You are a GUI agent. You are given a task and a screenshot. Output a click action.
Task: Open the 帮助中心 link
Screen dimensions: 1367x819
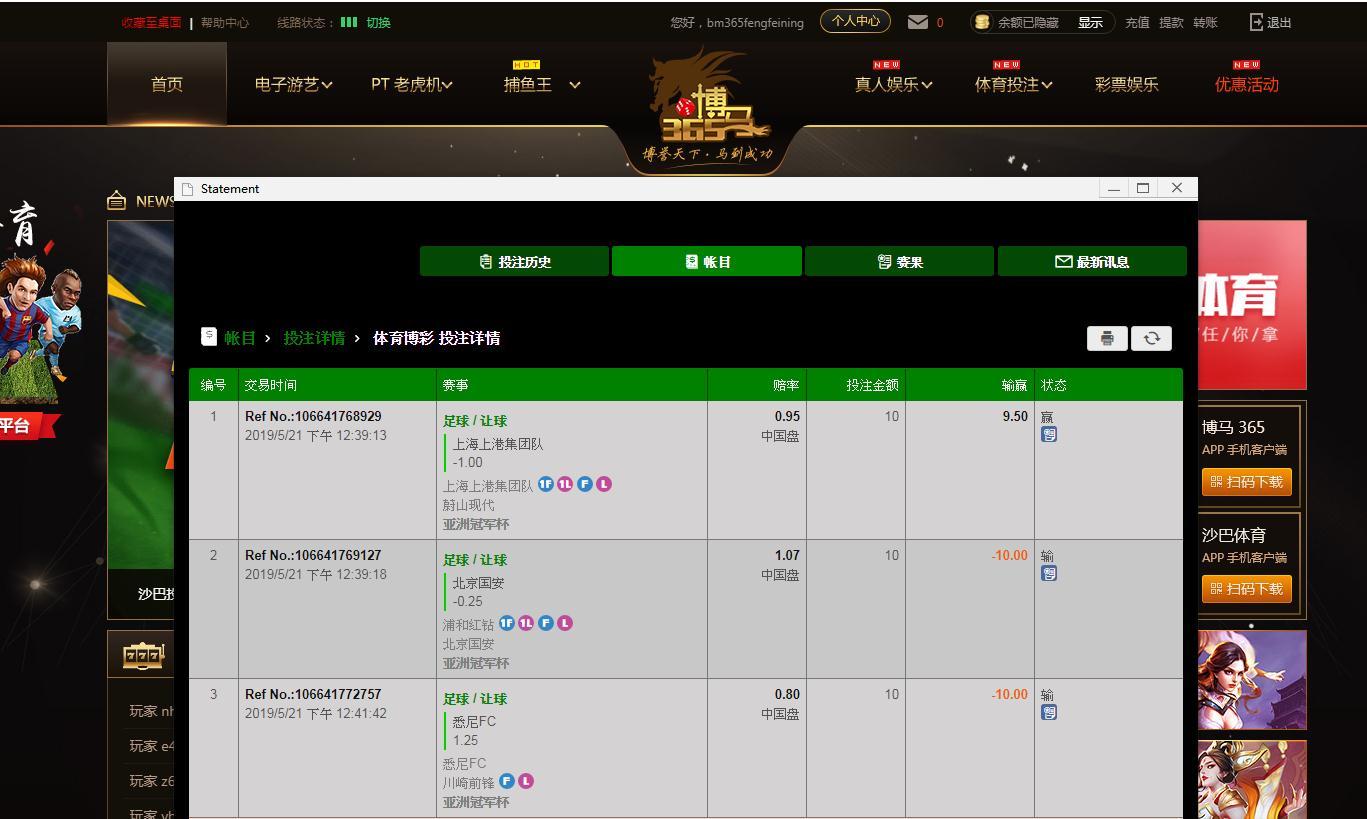225,22
